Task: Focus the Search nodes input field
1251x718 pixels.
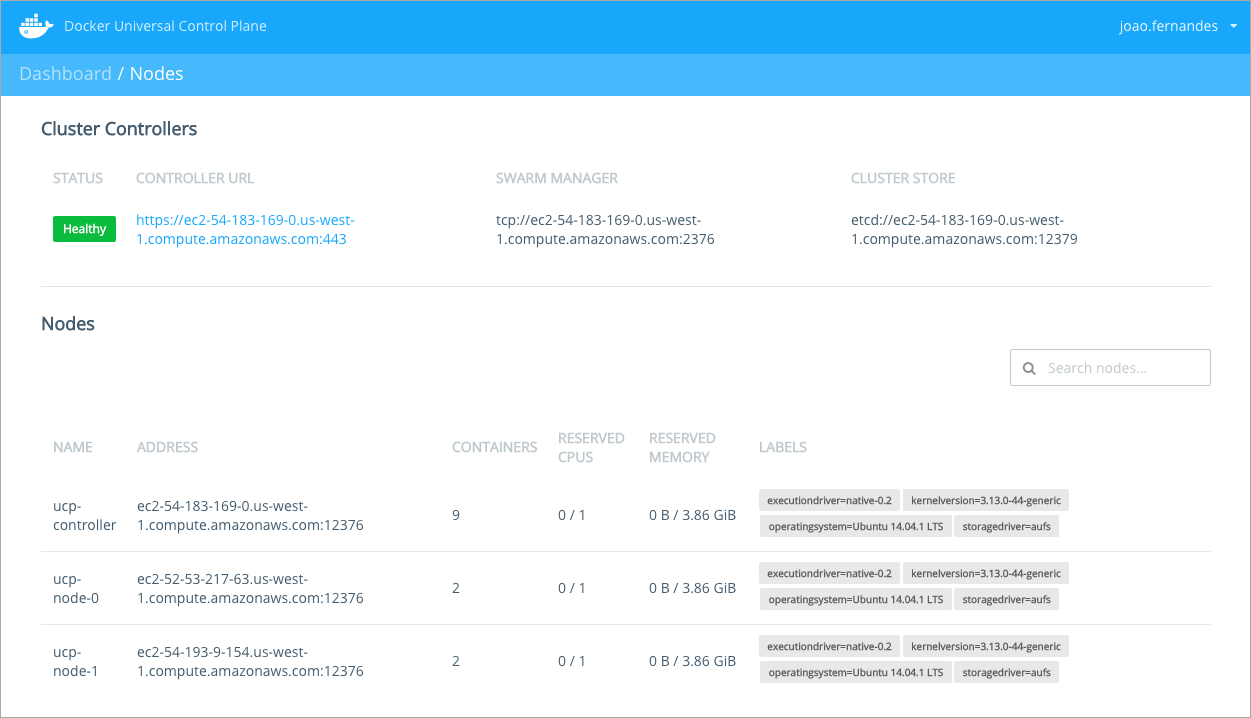Action: (x=1122, y=368)
